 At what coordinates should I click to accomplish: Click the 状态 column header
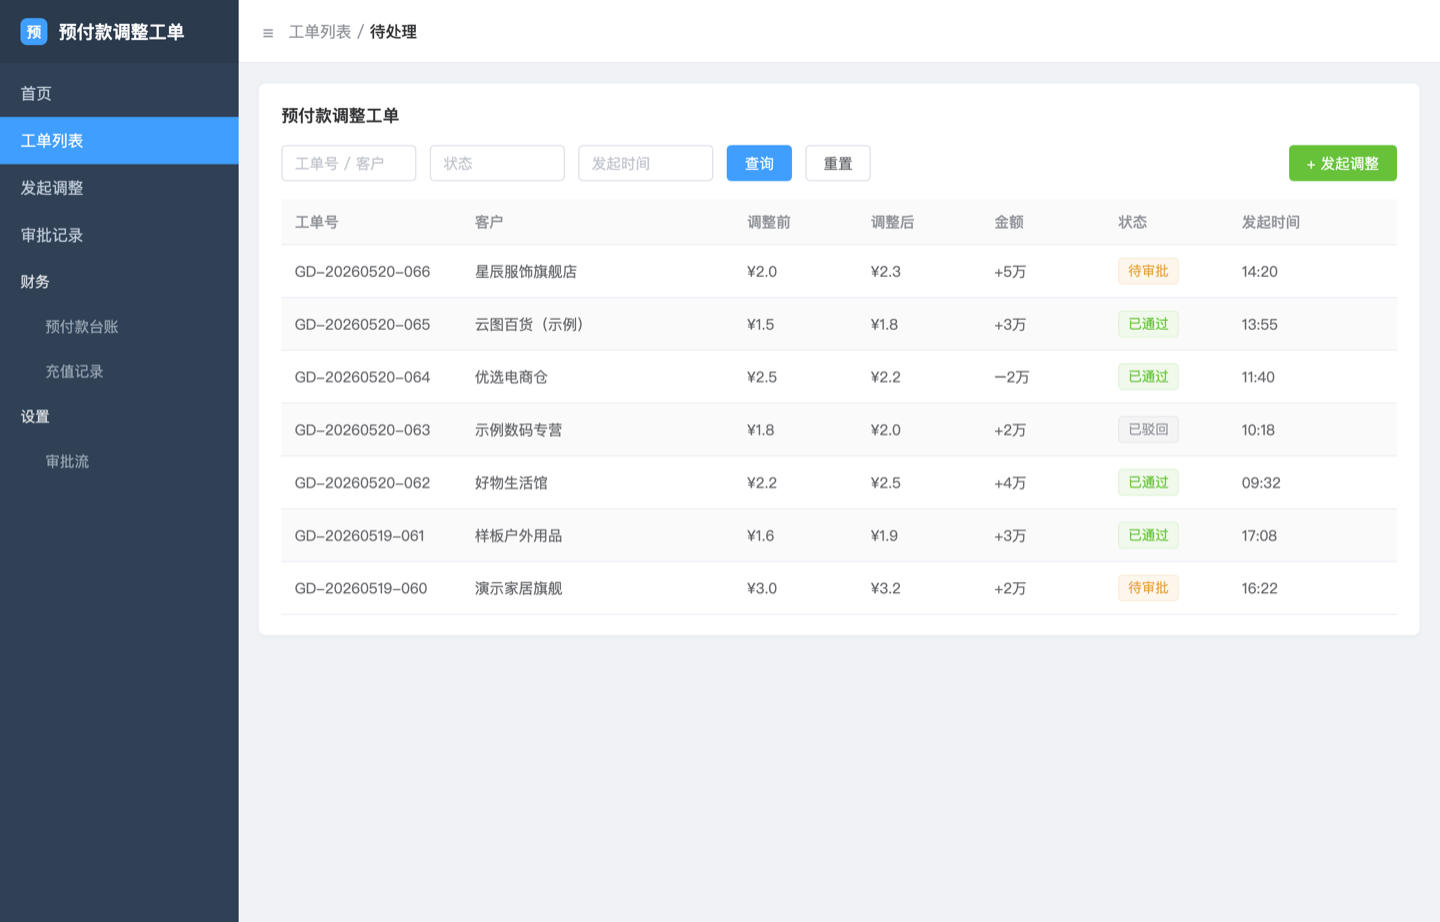pyautogui.click(x=1133, y=222)
